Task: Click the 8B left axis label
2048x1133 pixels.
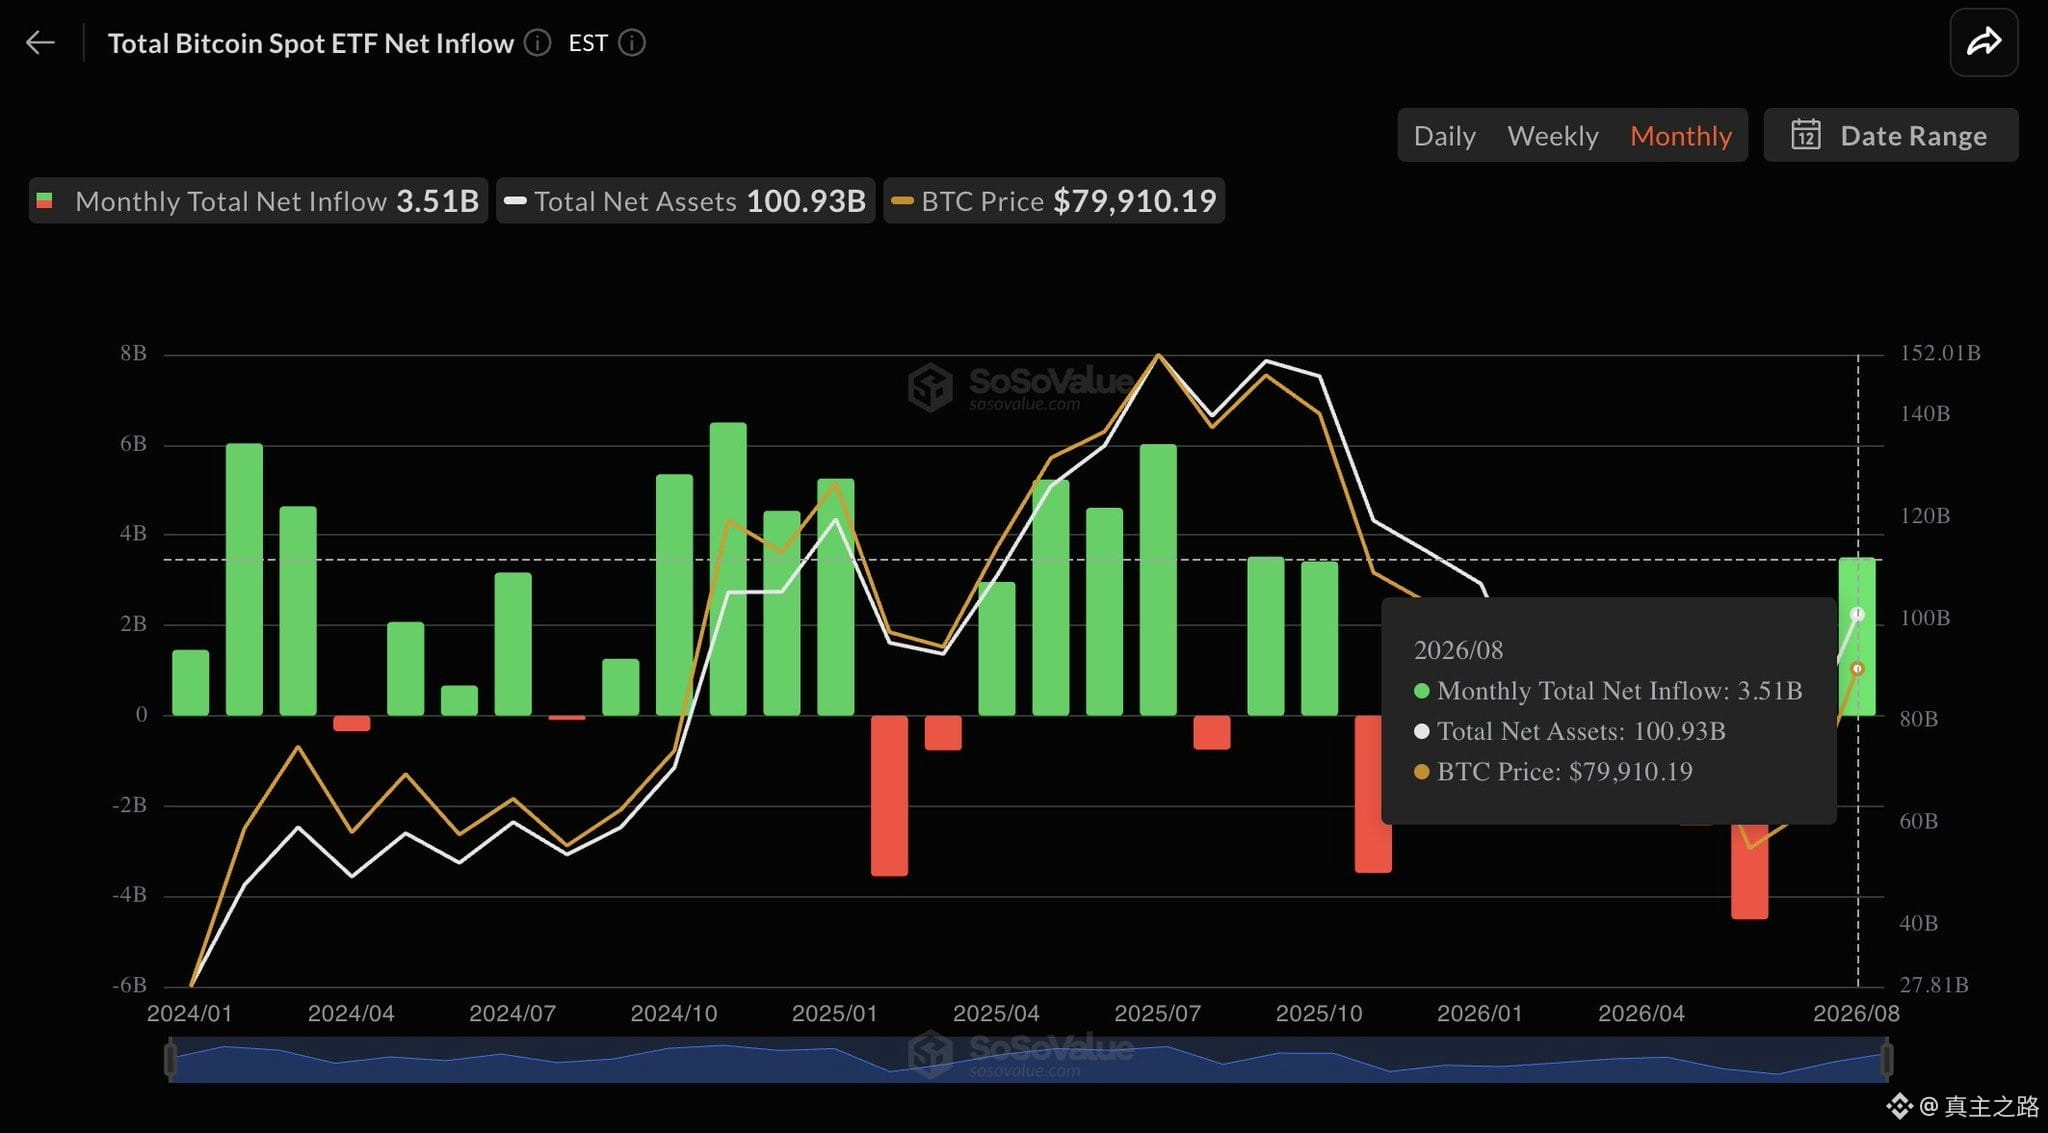Action: (x=133, y=353)
